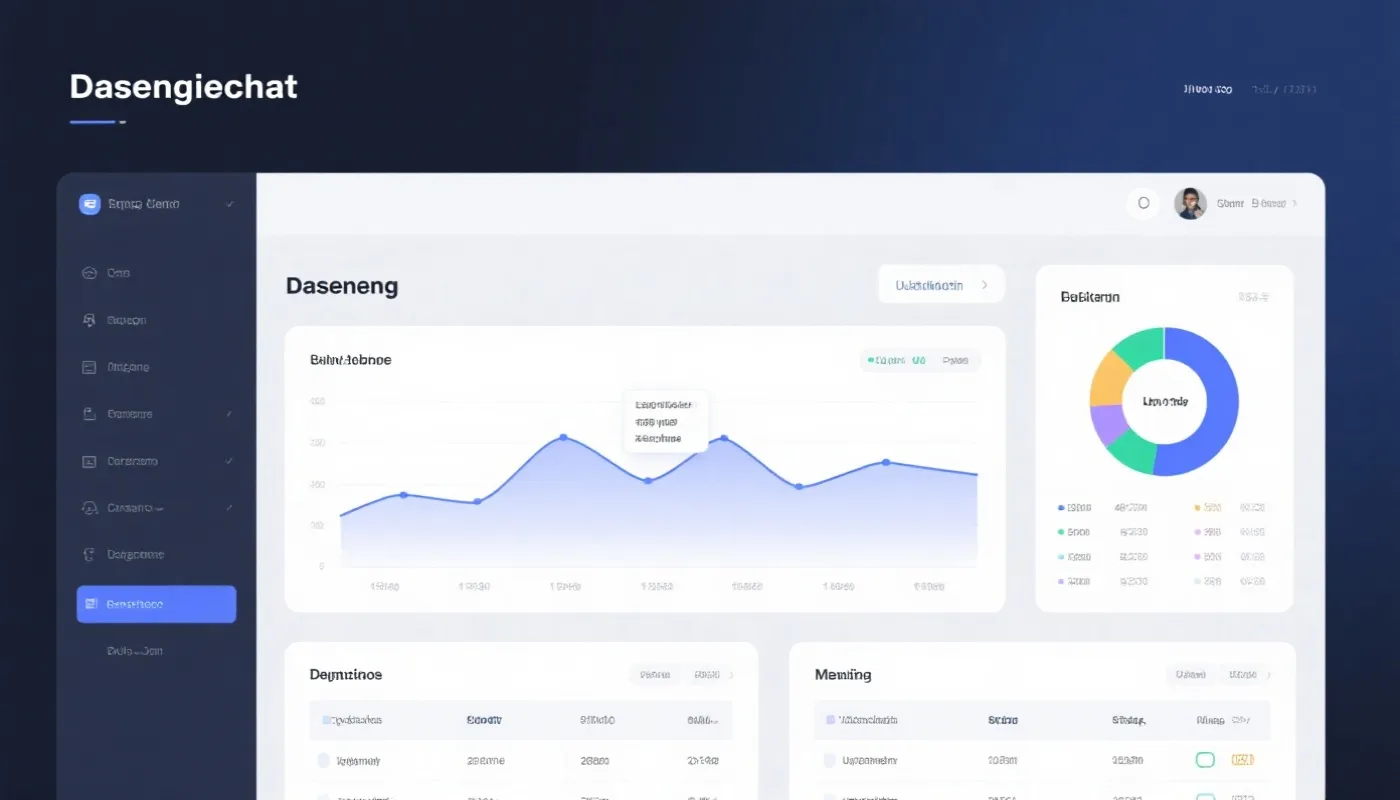Open the user account dropdown arrow in header
This screenshot has width=1400, height=800.
(x=1295, y=203)
